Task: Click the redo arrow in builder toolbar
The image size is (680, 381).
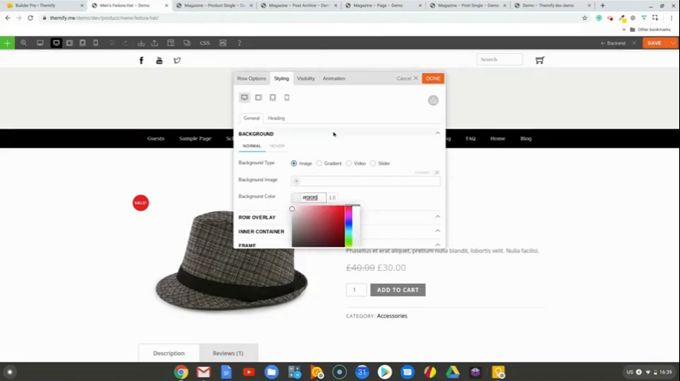Action: tap(125, 43)
